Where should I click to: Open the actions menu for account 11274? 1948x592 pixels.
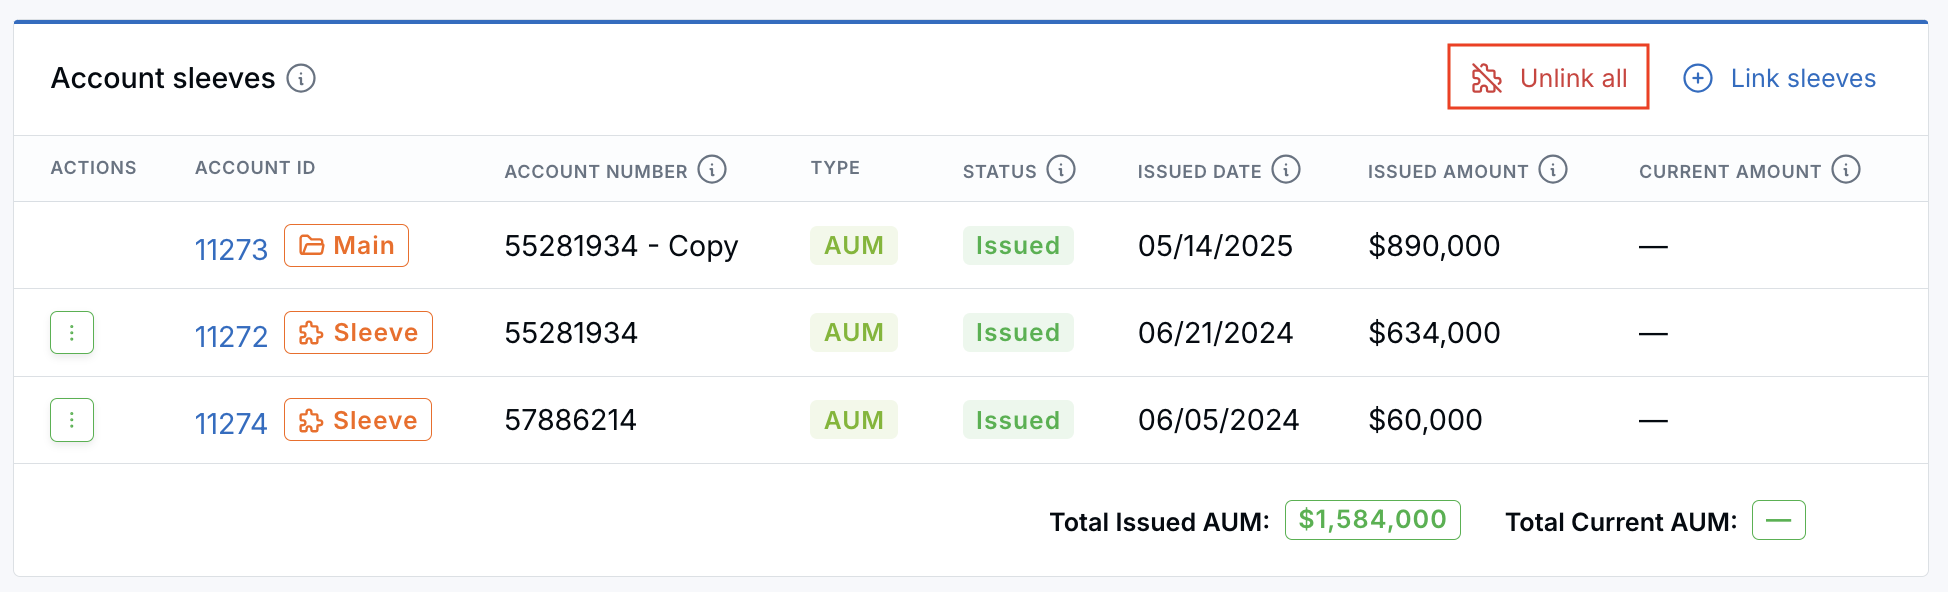click(72, 420)
